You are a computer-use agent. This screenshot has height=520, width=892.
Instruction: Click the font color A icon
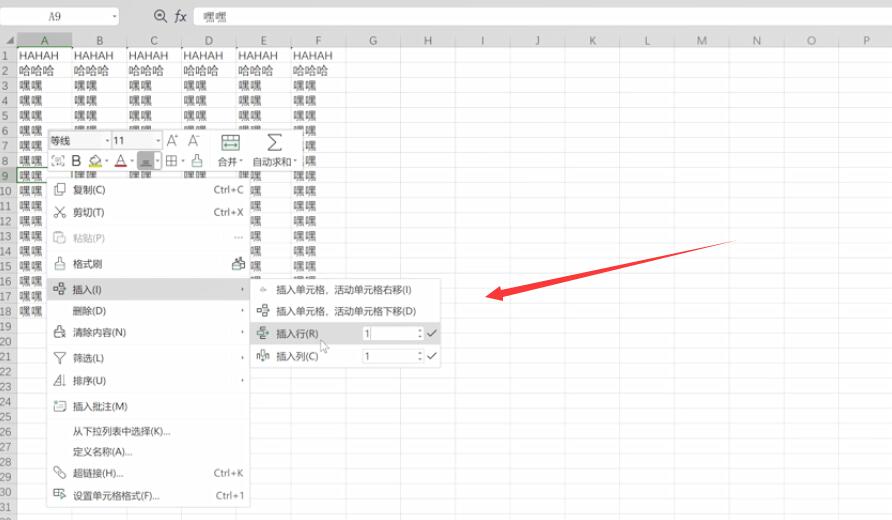pyautogui.click(x=121, y=161)
